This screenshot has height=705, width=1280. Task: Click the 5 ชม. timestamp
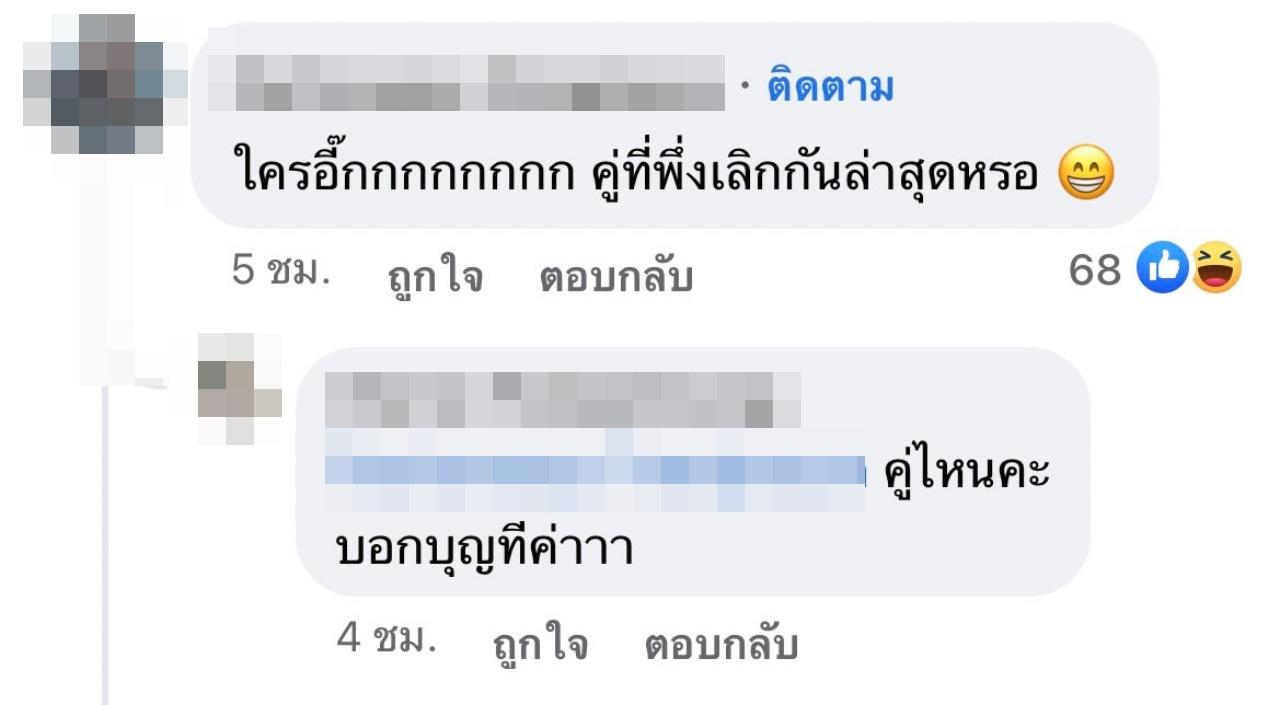281,273
